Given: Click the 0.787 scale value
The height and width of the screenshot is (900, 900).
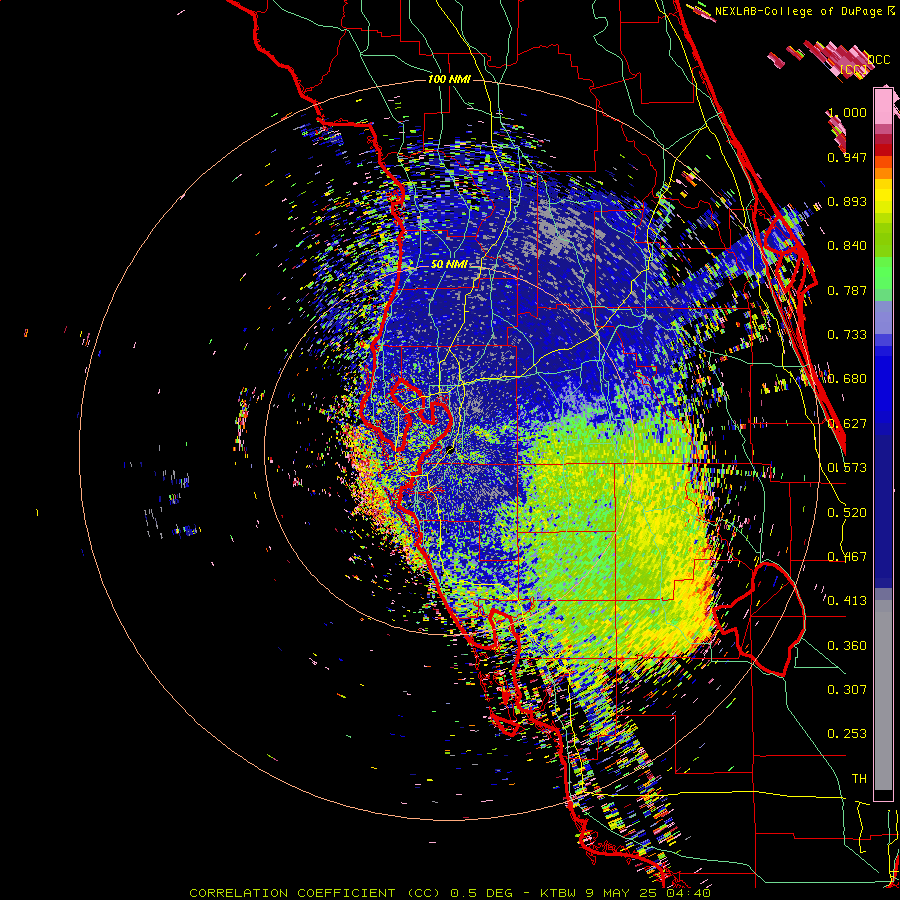Looking at the screenshot, I should tap(847, 290).
